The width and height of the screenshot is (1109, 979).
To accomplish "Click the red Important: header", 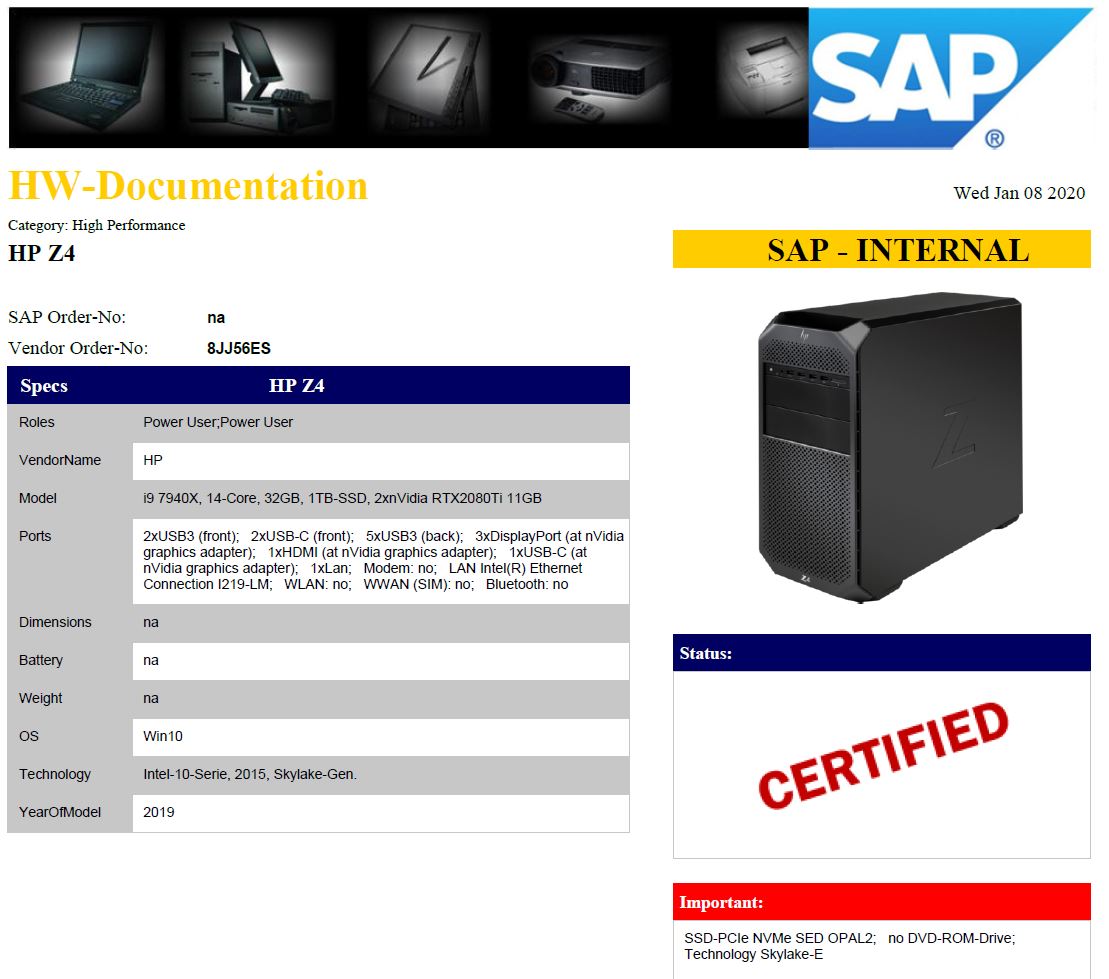I will [x=881, y=902].
